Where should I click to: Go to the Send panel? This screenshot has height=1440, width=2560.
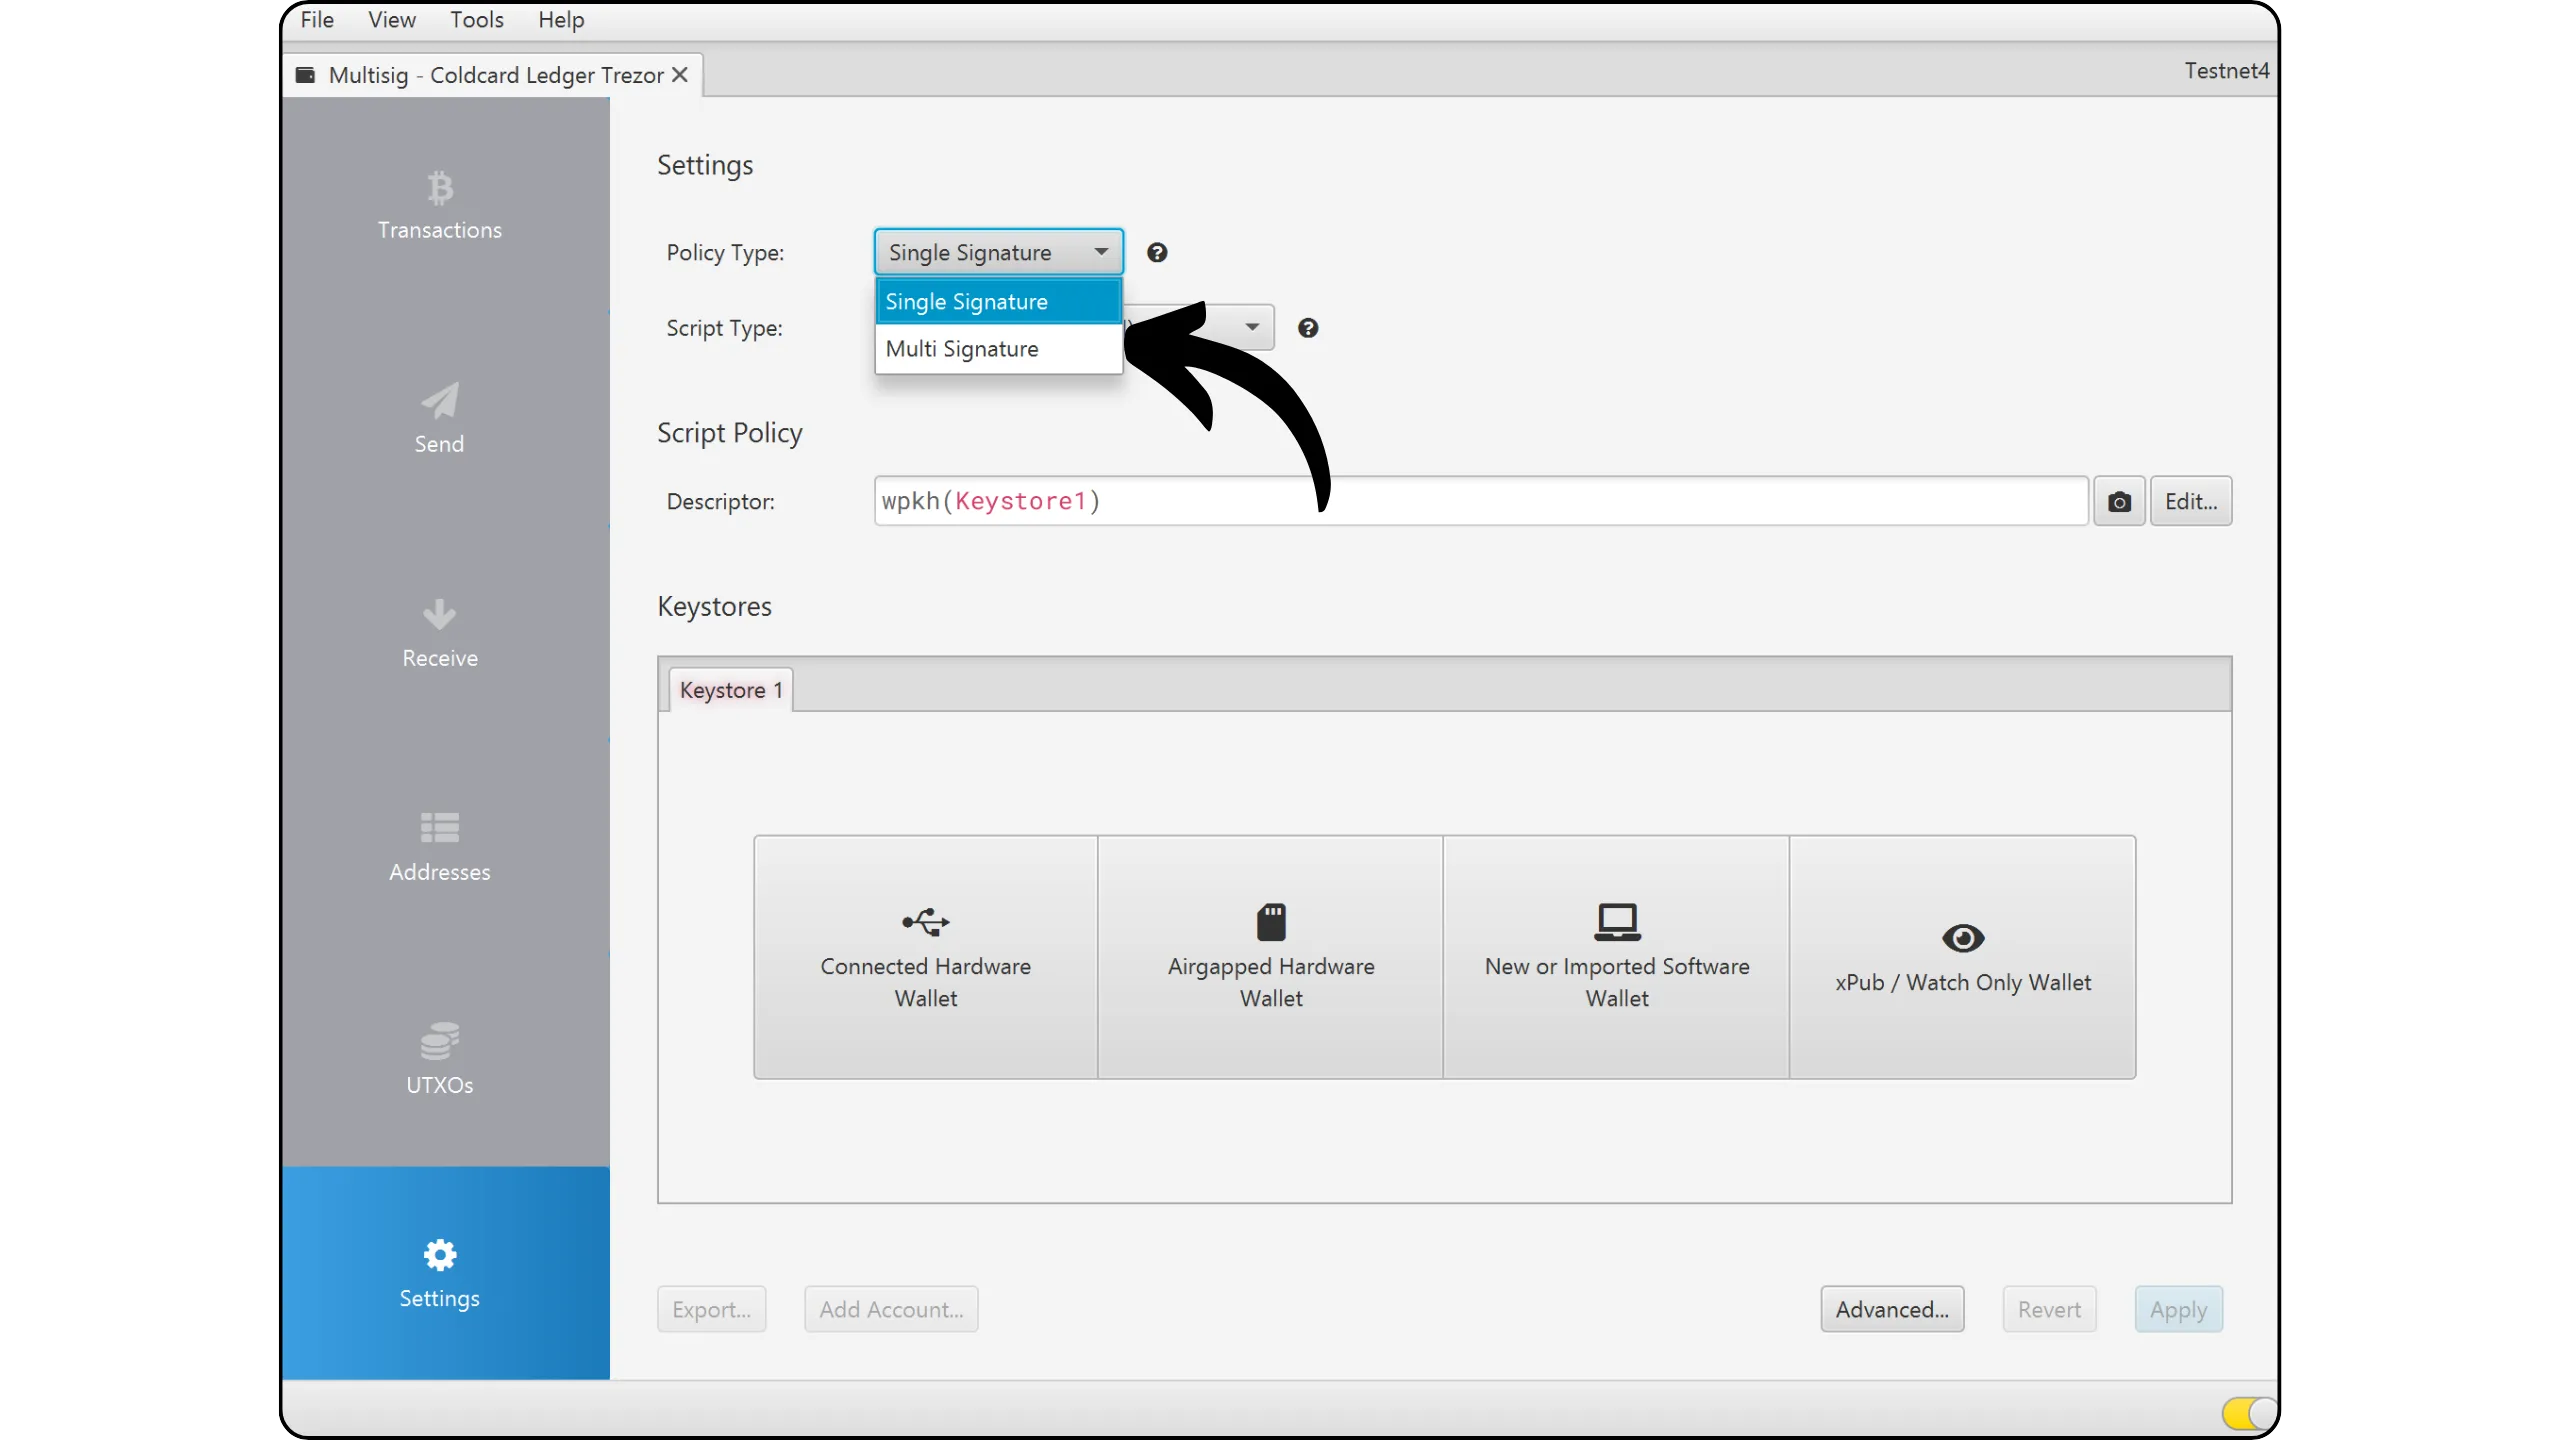[x=439, y=420]
